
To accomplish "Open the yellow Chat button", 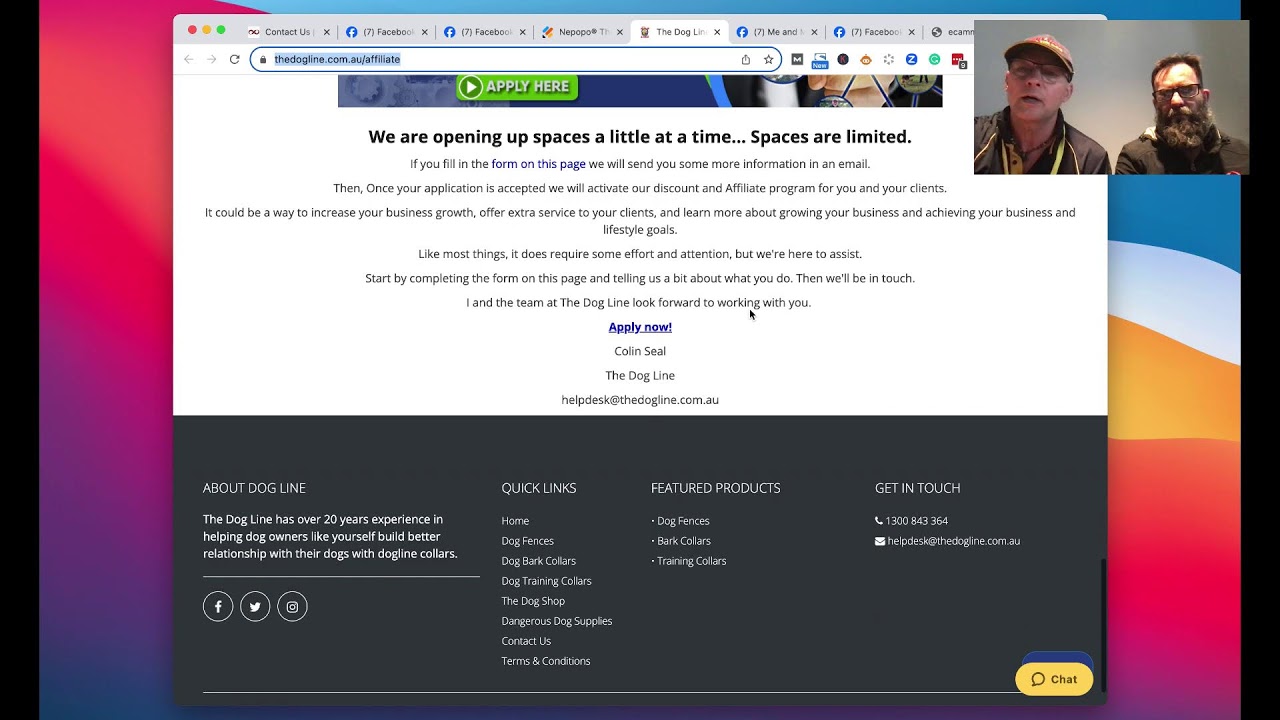I will pyautogui.click(x=1054, y=679).
